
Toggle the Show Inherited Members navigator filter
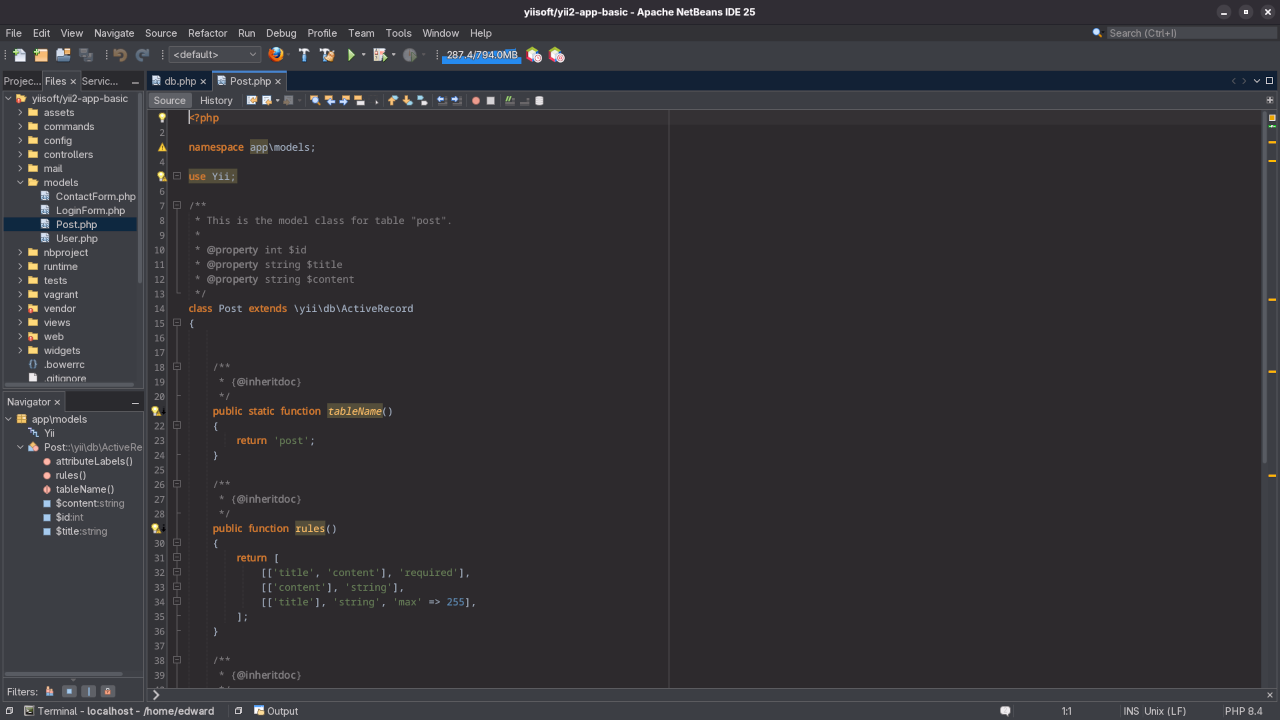click(50, 691)
